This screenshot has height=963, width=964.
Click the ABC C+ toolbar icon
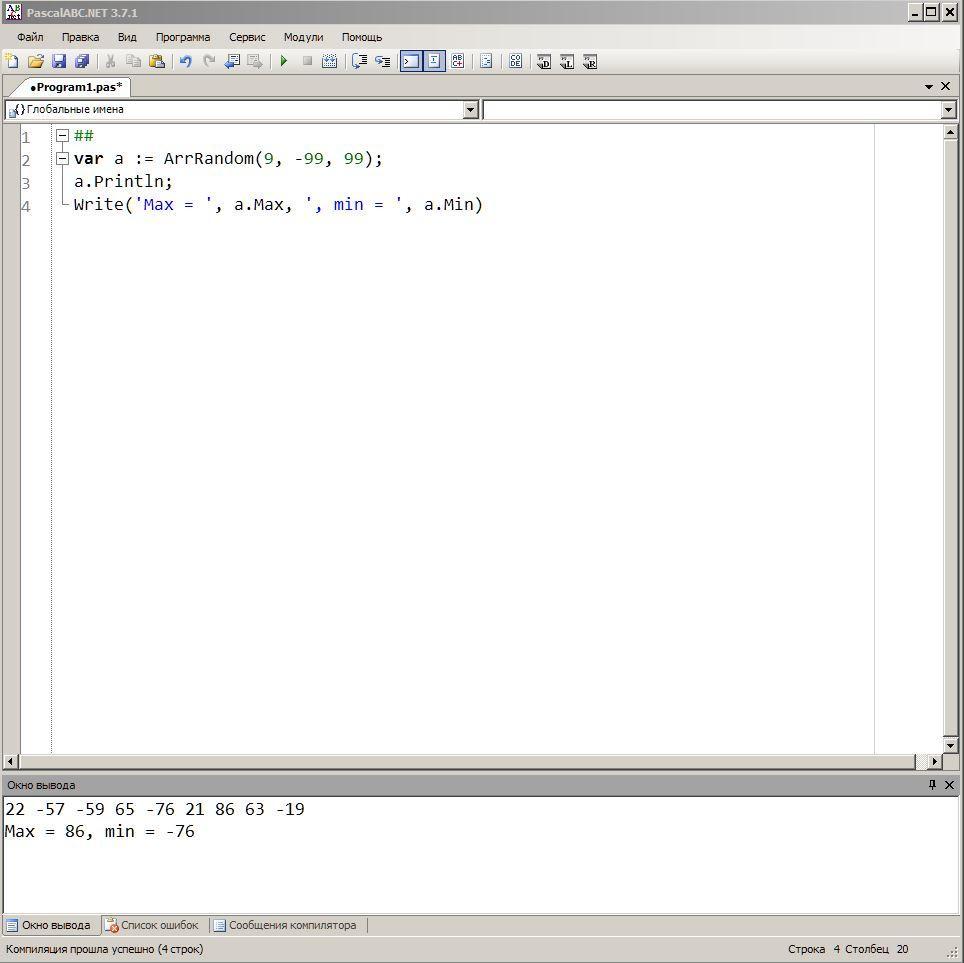coord(457,61)
